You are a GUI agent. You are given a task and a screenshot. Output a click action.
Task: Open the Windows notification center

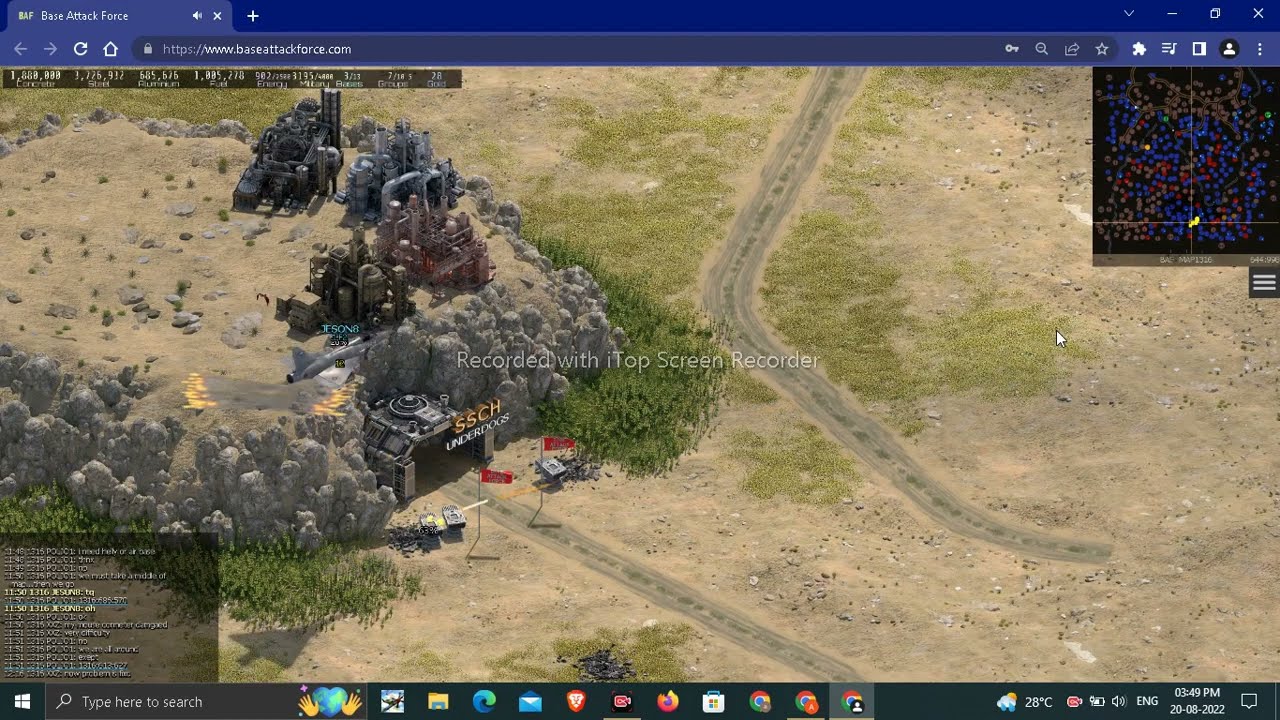coord(1249,701)
